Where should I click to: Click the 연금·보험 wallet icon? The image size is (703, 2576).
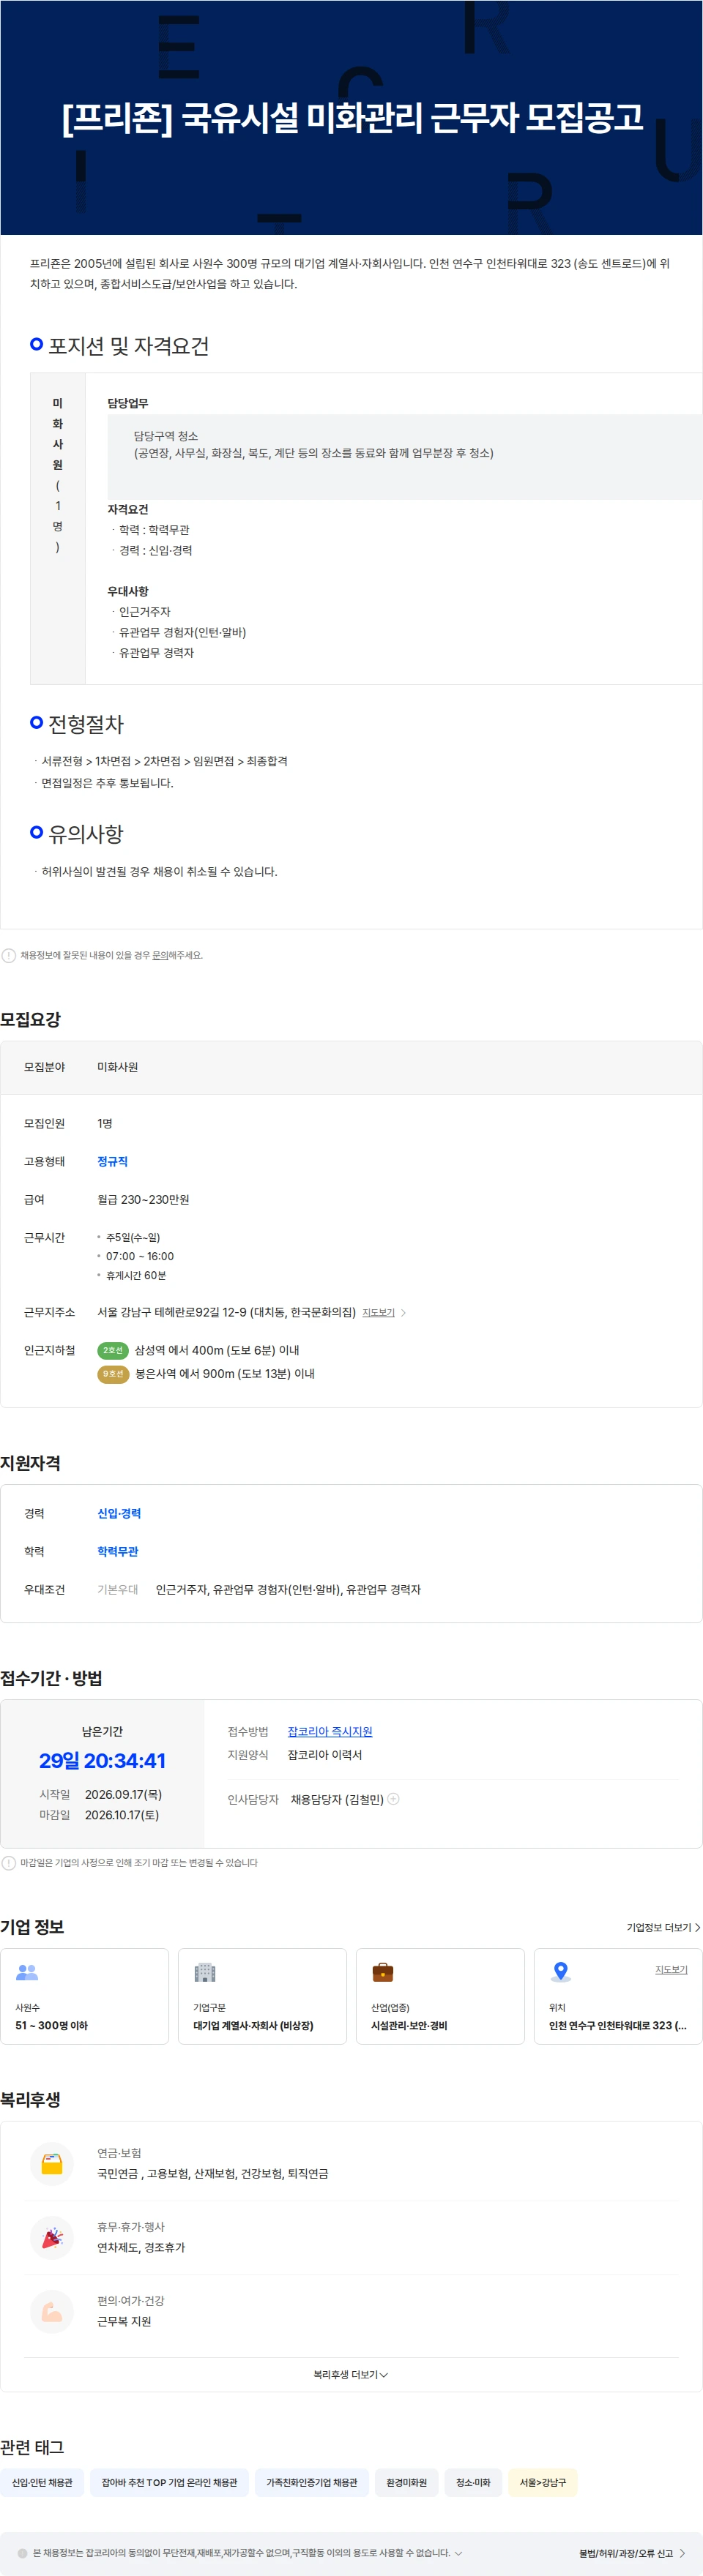[52, 2164]
